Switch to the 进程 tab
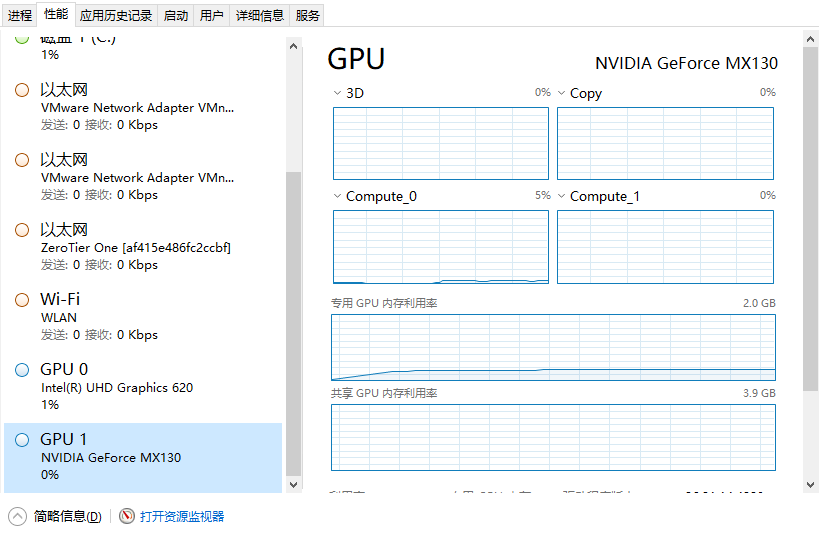Viewport: 819px width, 541px height. point(20,16)
